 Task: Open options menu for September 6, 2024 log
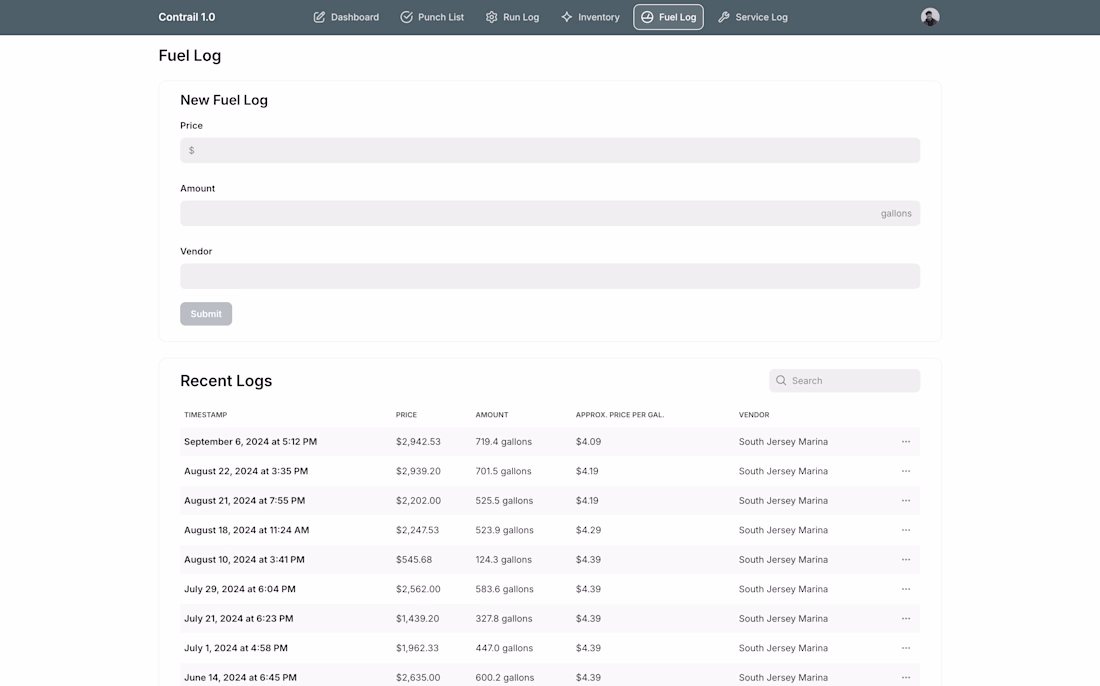tap(906, 442)
